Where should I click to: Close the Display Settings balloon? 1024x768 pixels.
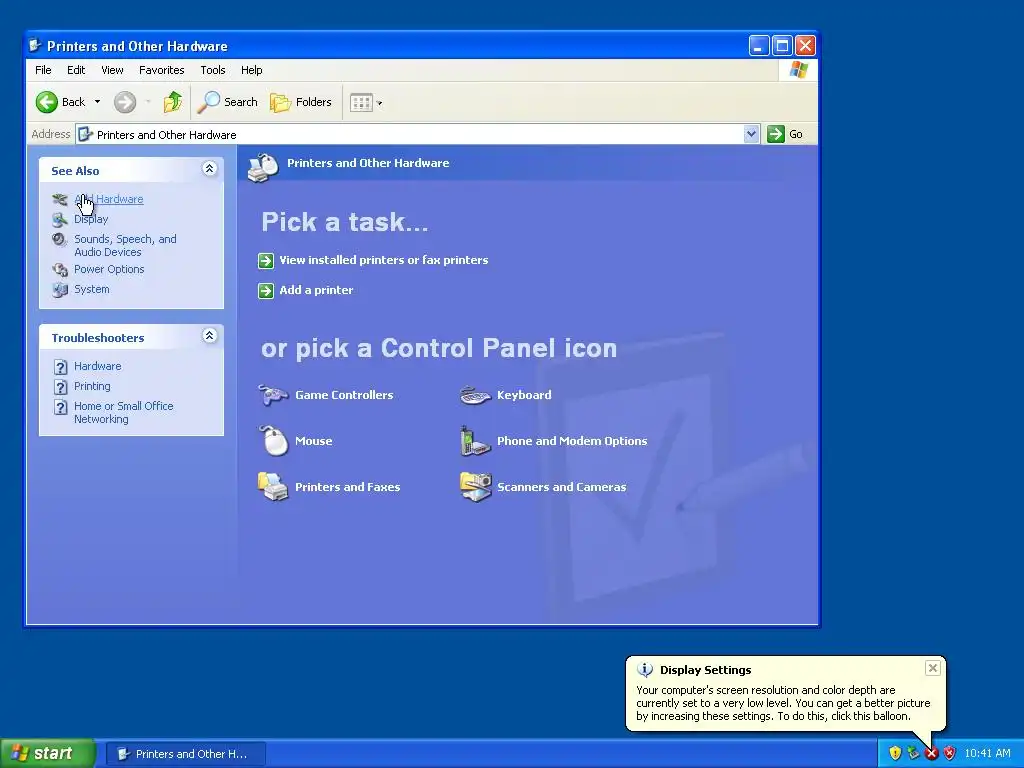click(x=933, y=667)
